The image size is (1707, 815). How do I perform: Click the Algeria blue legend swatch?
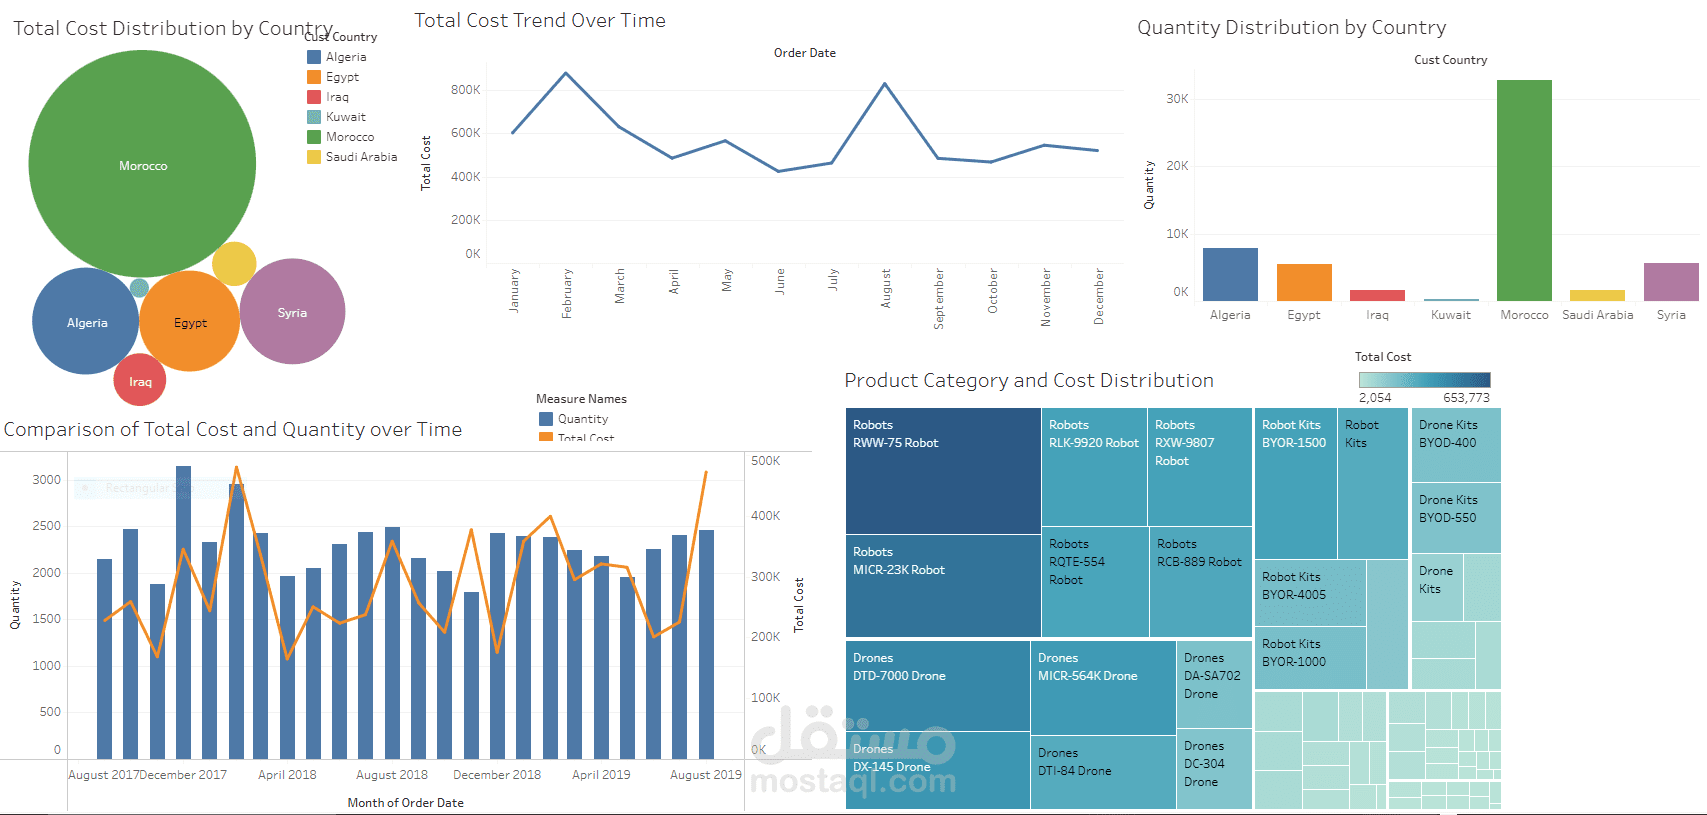point(314,57)
